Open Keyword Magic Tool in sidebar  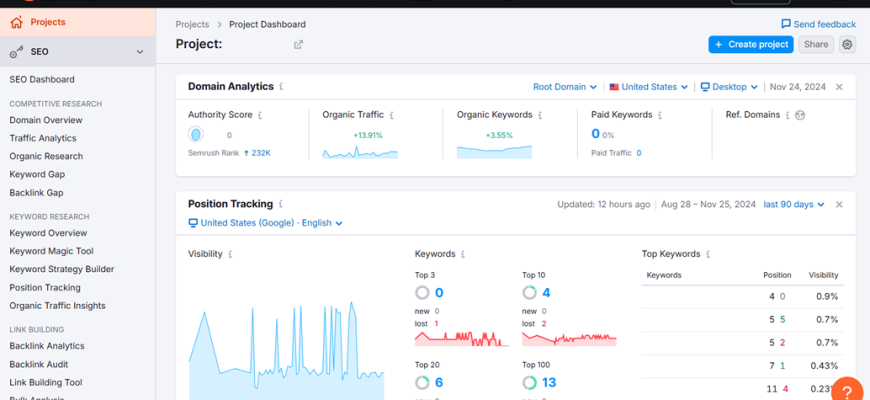51,251
